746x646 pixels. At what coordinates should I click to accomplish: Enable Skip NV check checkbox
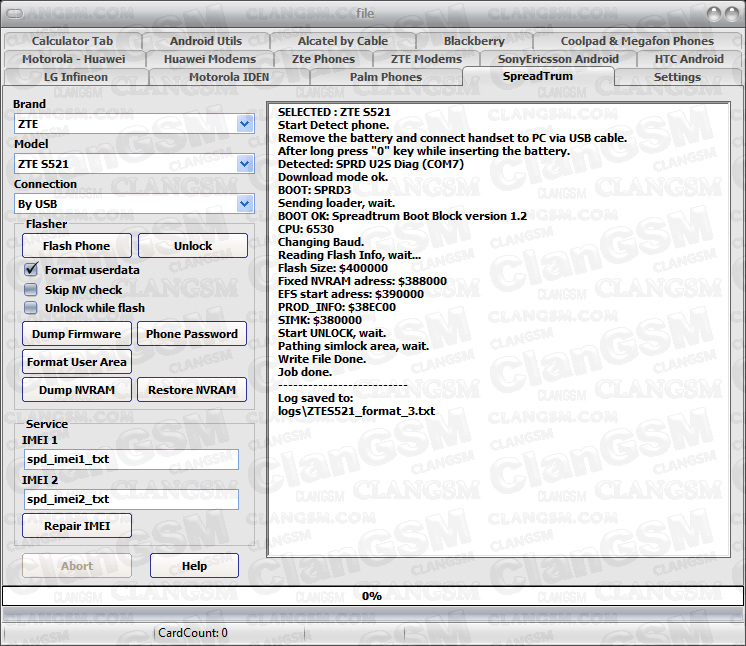click(31, 290)
